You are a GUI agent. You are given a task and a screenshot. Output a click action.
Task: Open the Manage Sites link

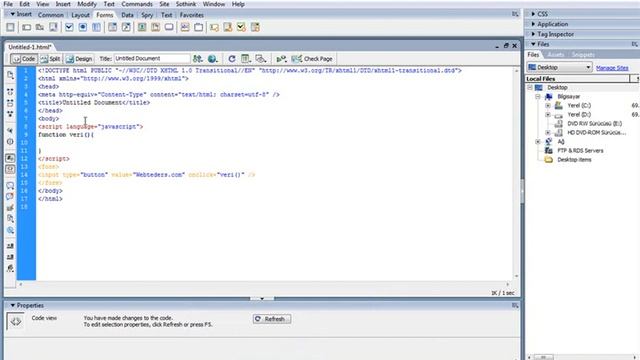pos(612,68)
